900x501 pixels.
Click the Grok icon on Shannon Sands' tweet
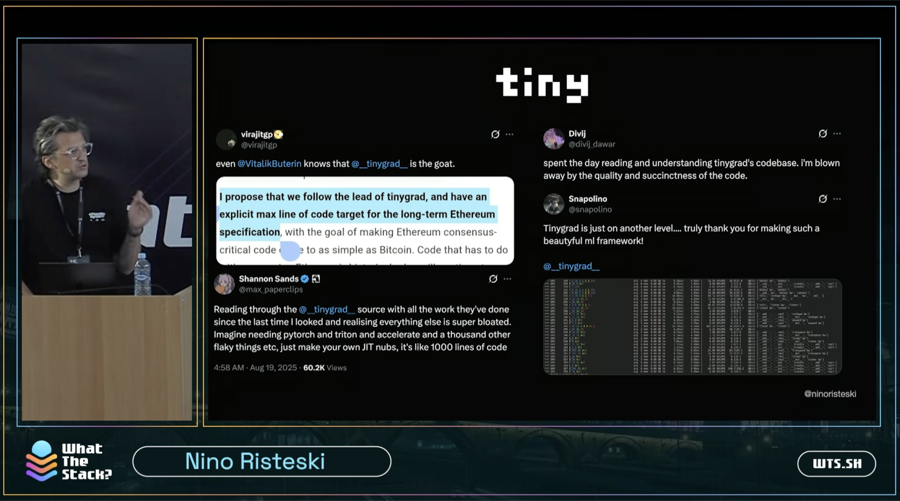tap(493, 279)
